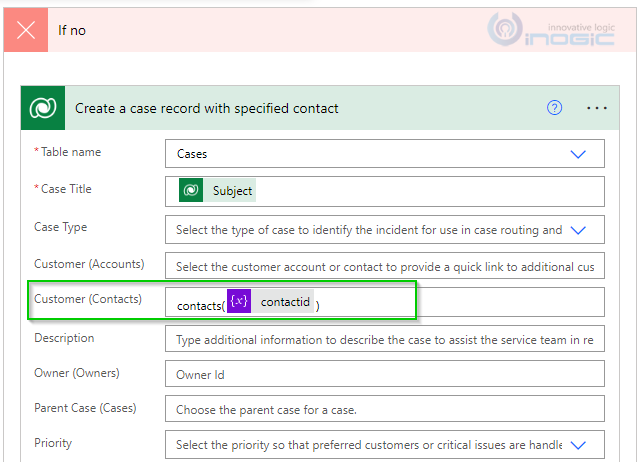The width and height of the screenshot is (644, 462).
Task: Click the Customer (Accounts) input field
Action: [385, 267]
